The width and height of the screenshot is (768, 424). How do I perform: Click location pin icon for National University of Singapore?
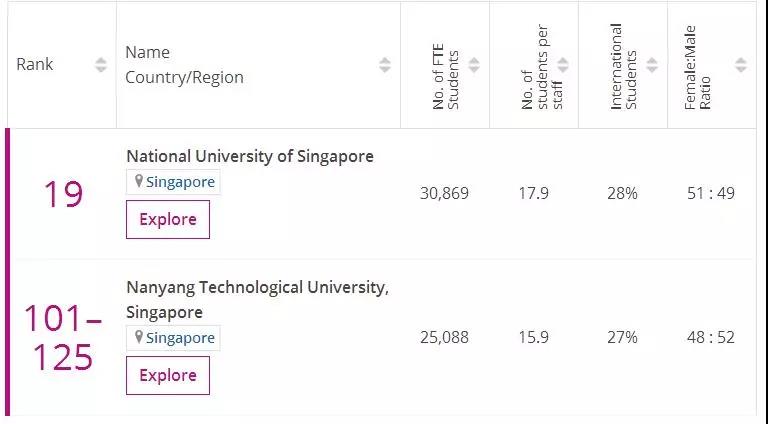coord(140,182)
